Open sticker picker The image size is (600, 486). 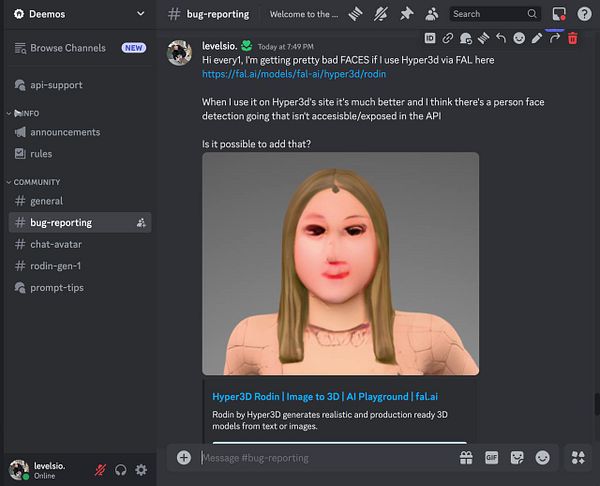coord(517,458)
